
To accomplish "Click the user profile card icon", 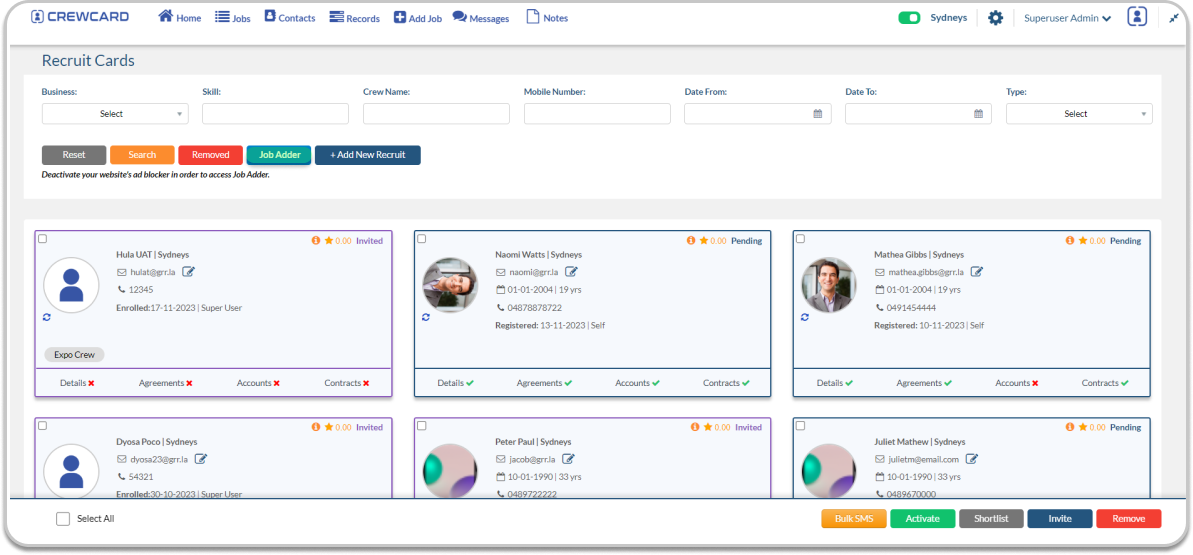I will click(x=1136, y=17).
